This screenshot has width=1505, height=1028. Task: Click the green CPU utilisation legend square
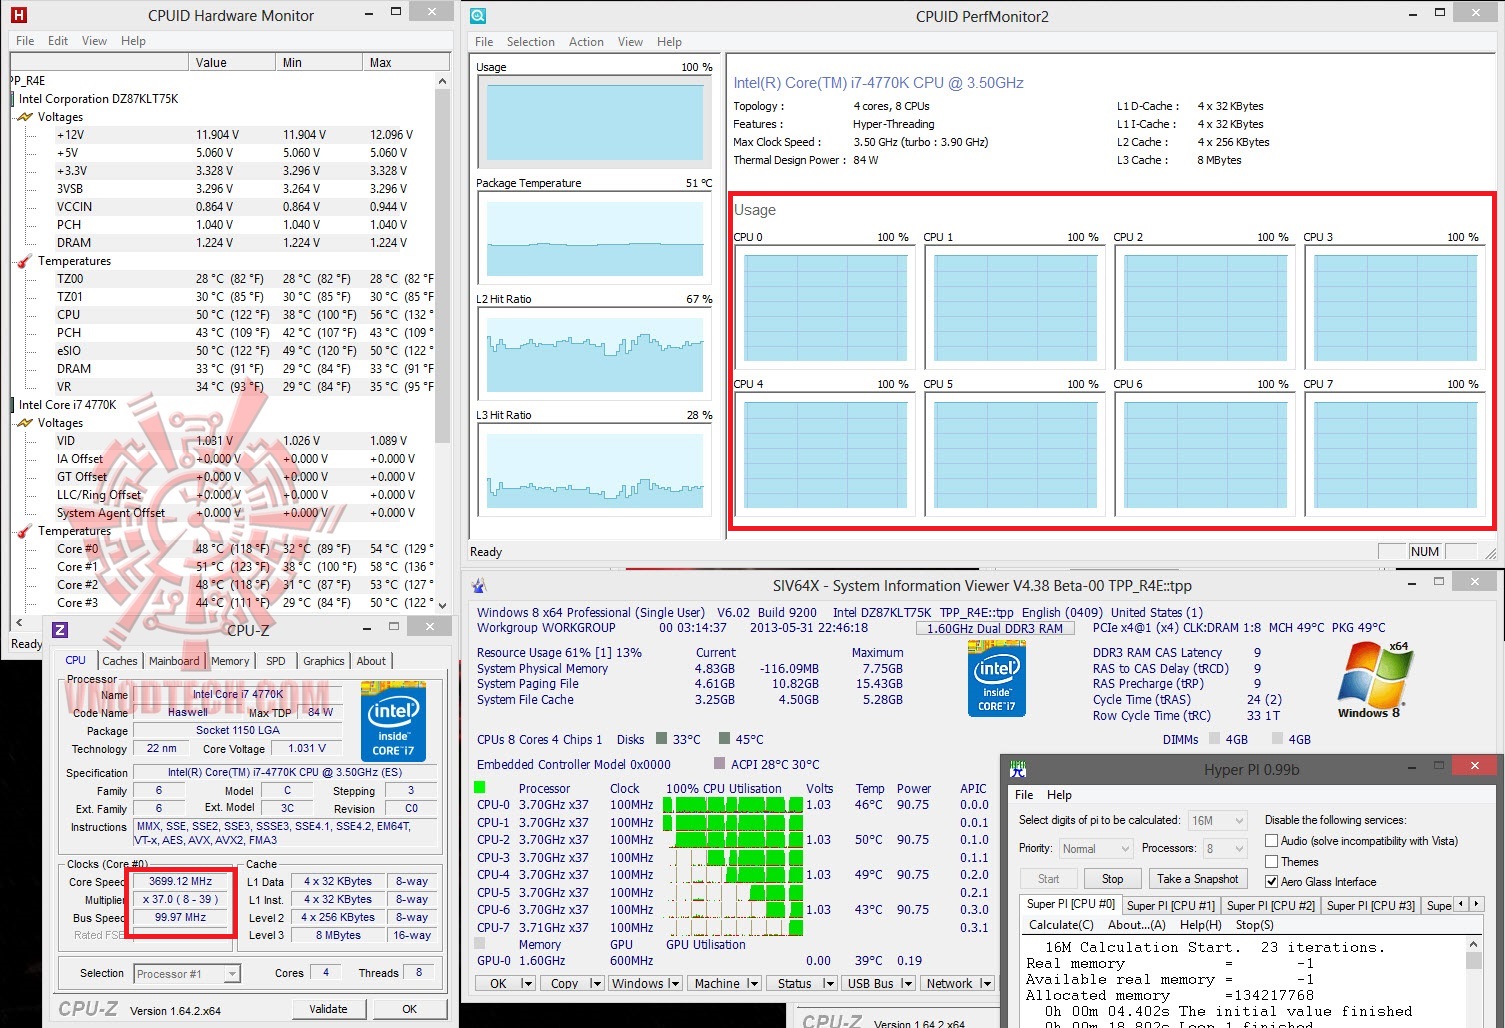[480, 788]
